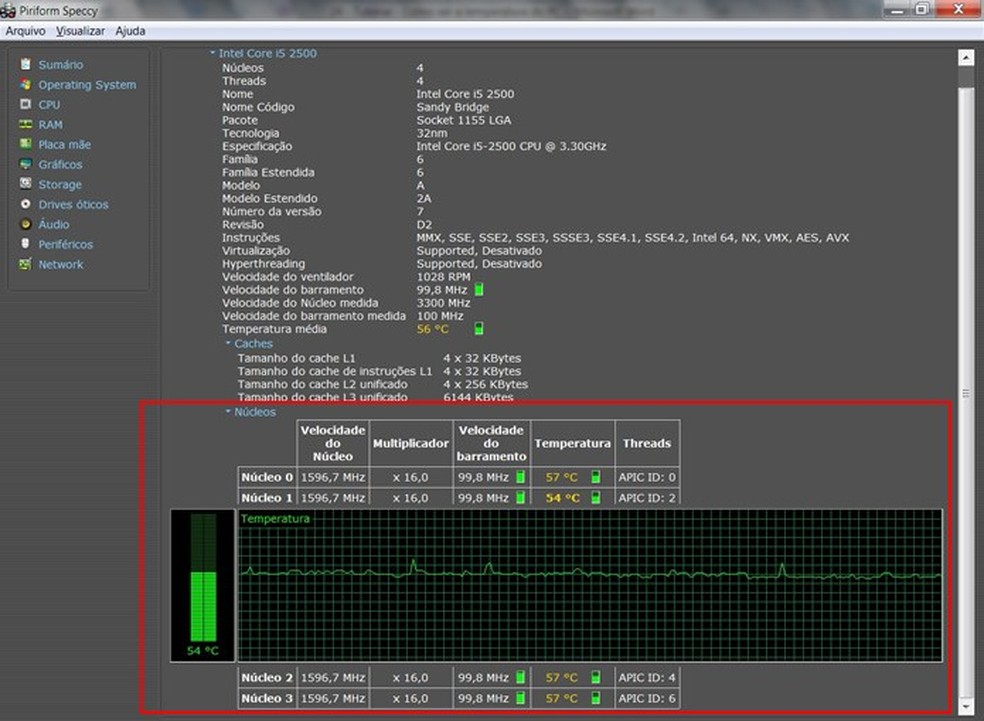This screenshot has width=984, height=721.
Task: Open the Operating System section icon
Action: (26, 85)
